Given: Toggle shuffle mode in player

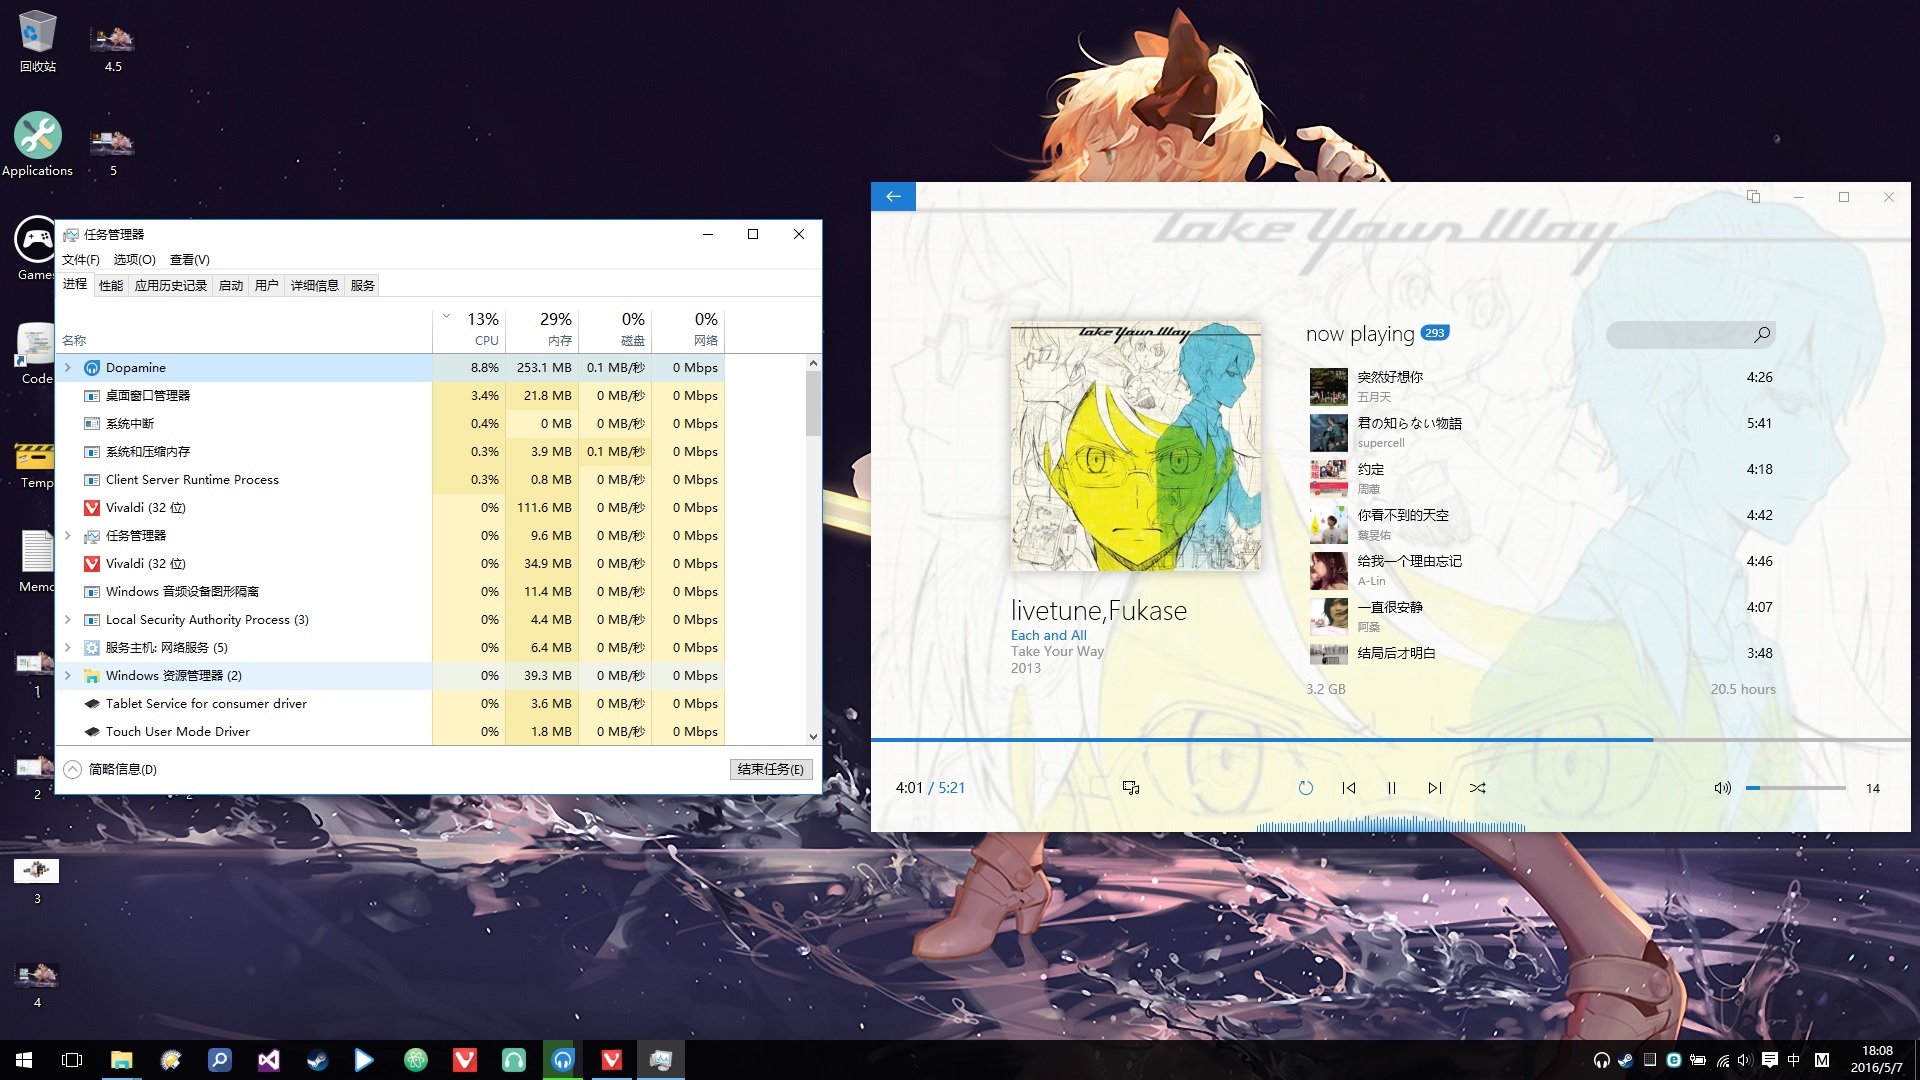Looking at the screenshot, I should [1477, 788].
